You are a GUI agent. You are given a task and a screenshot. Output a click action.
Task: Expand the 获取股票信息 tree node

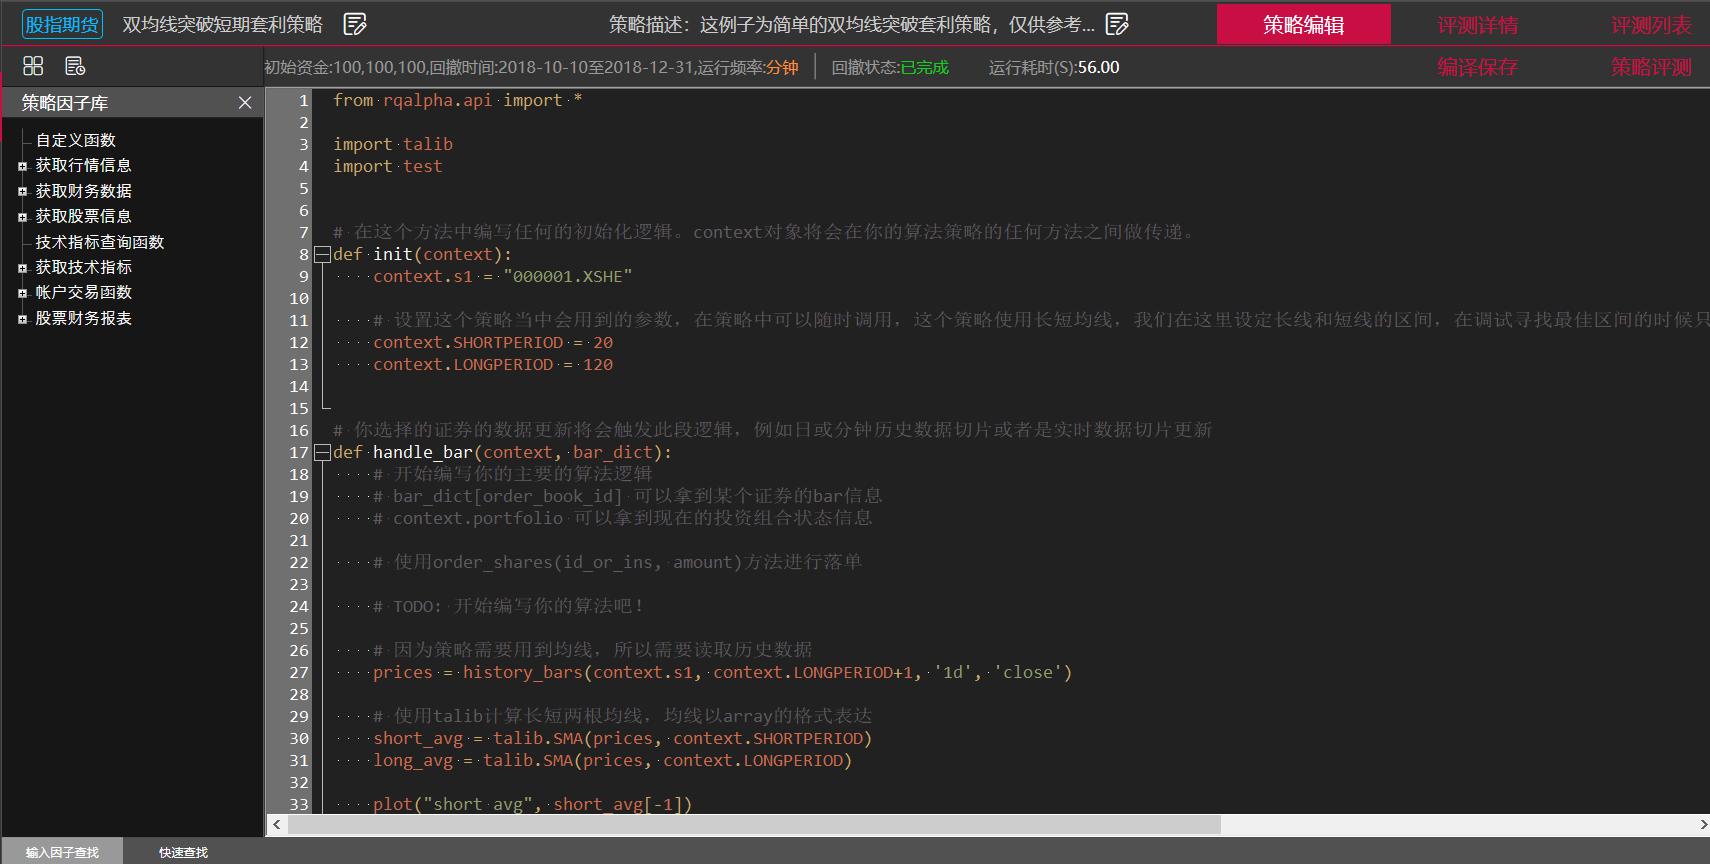(22, 217)
